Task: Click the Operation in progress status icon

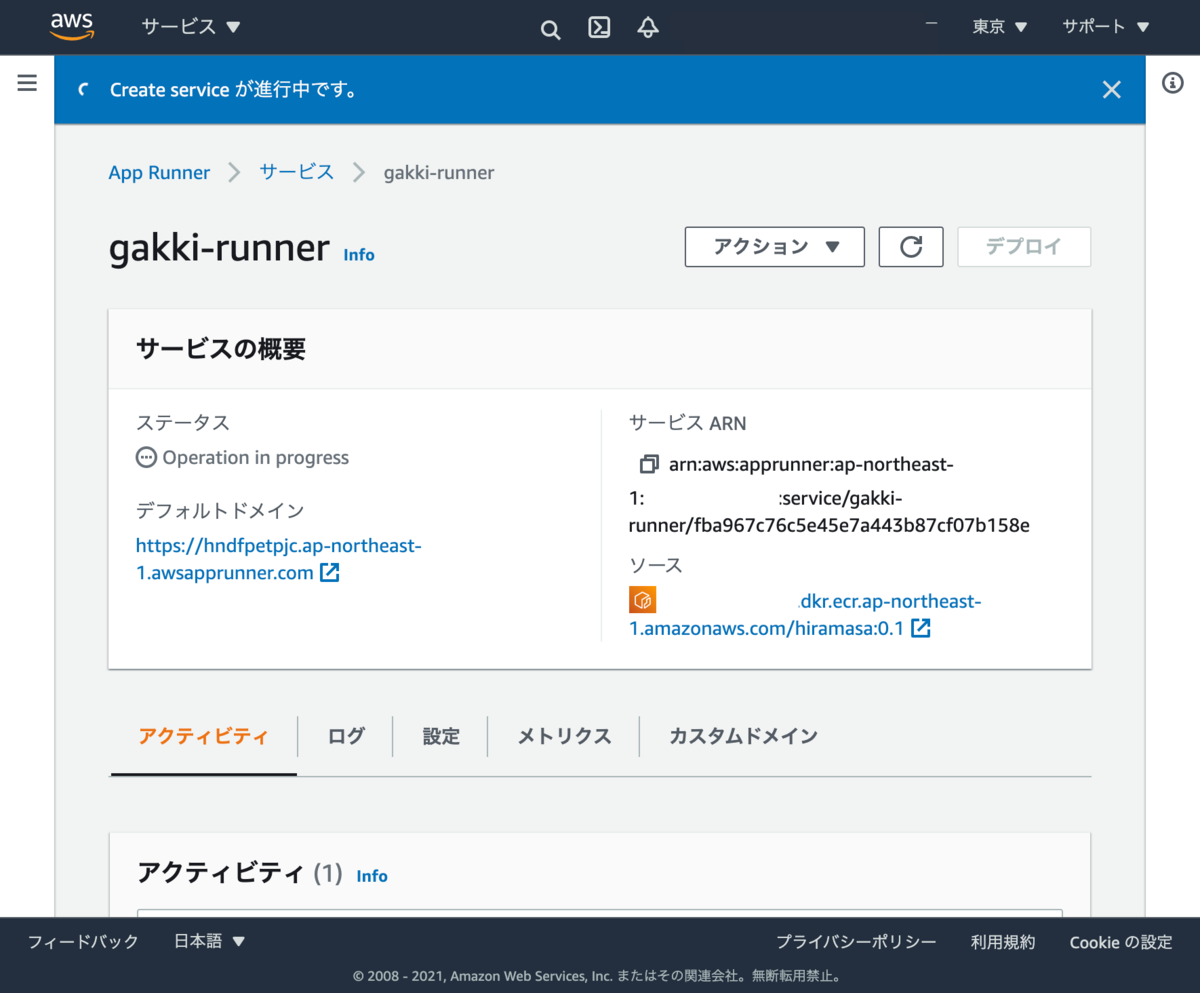Action: (146, 458)
